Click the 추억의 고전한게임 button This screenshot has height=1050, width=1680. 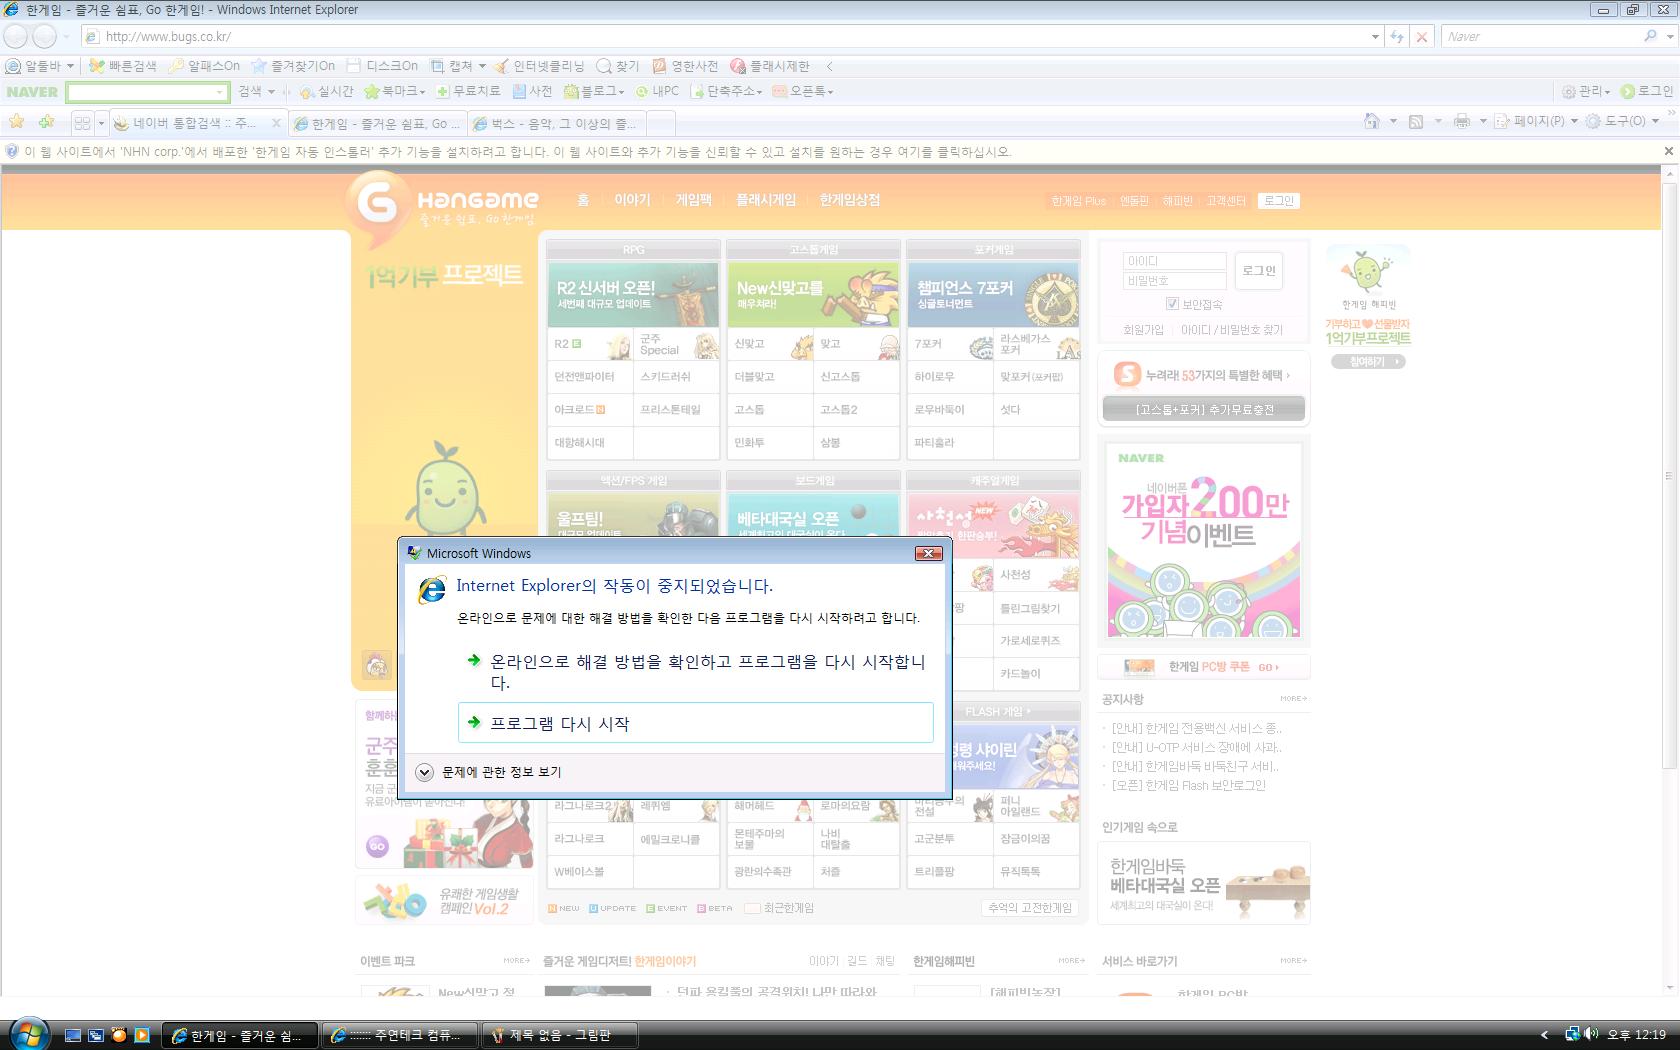pos(1030,908)
